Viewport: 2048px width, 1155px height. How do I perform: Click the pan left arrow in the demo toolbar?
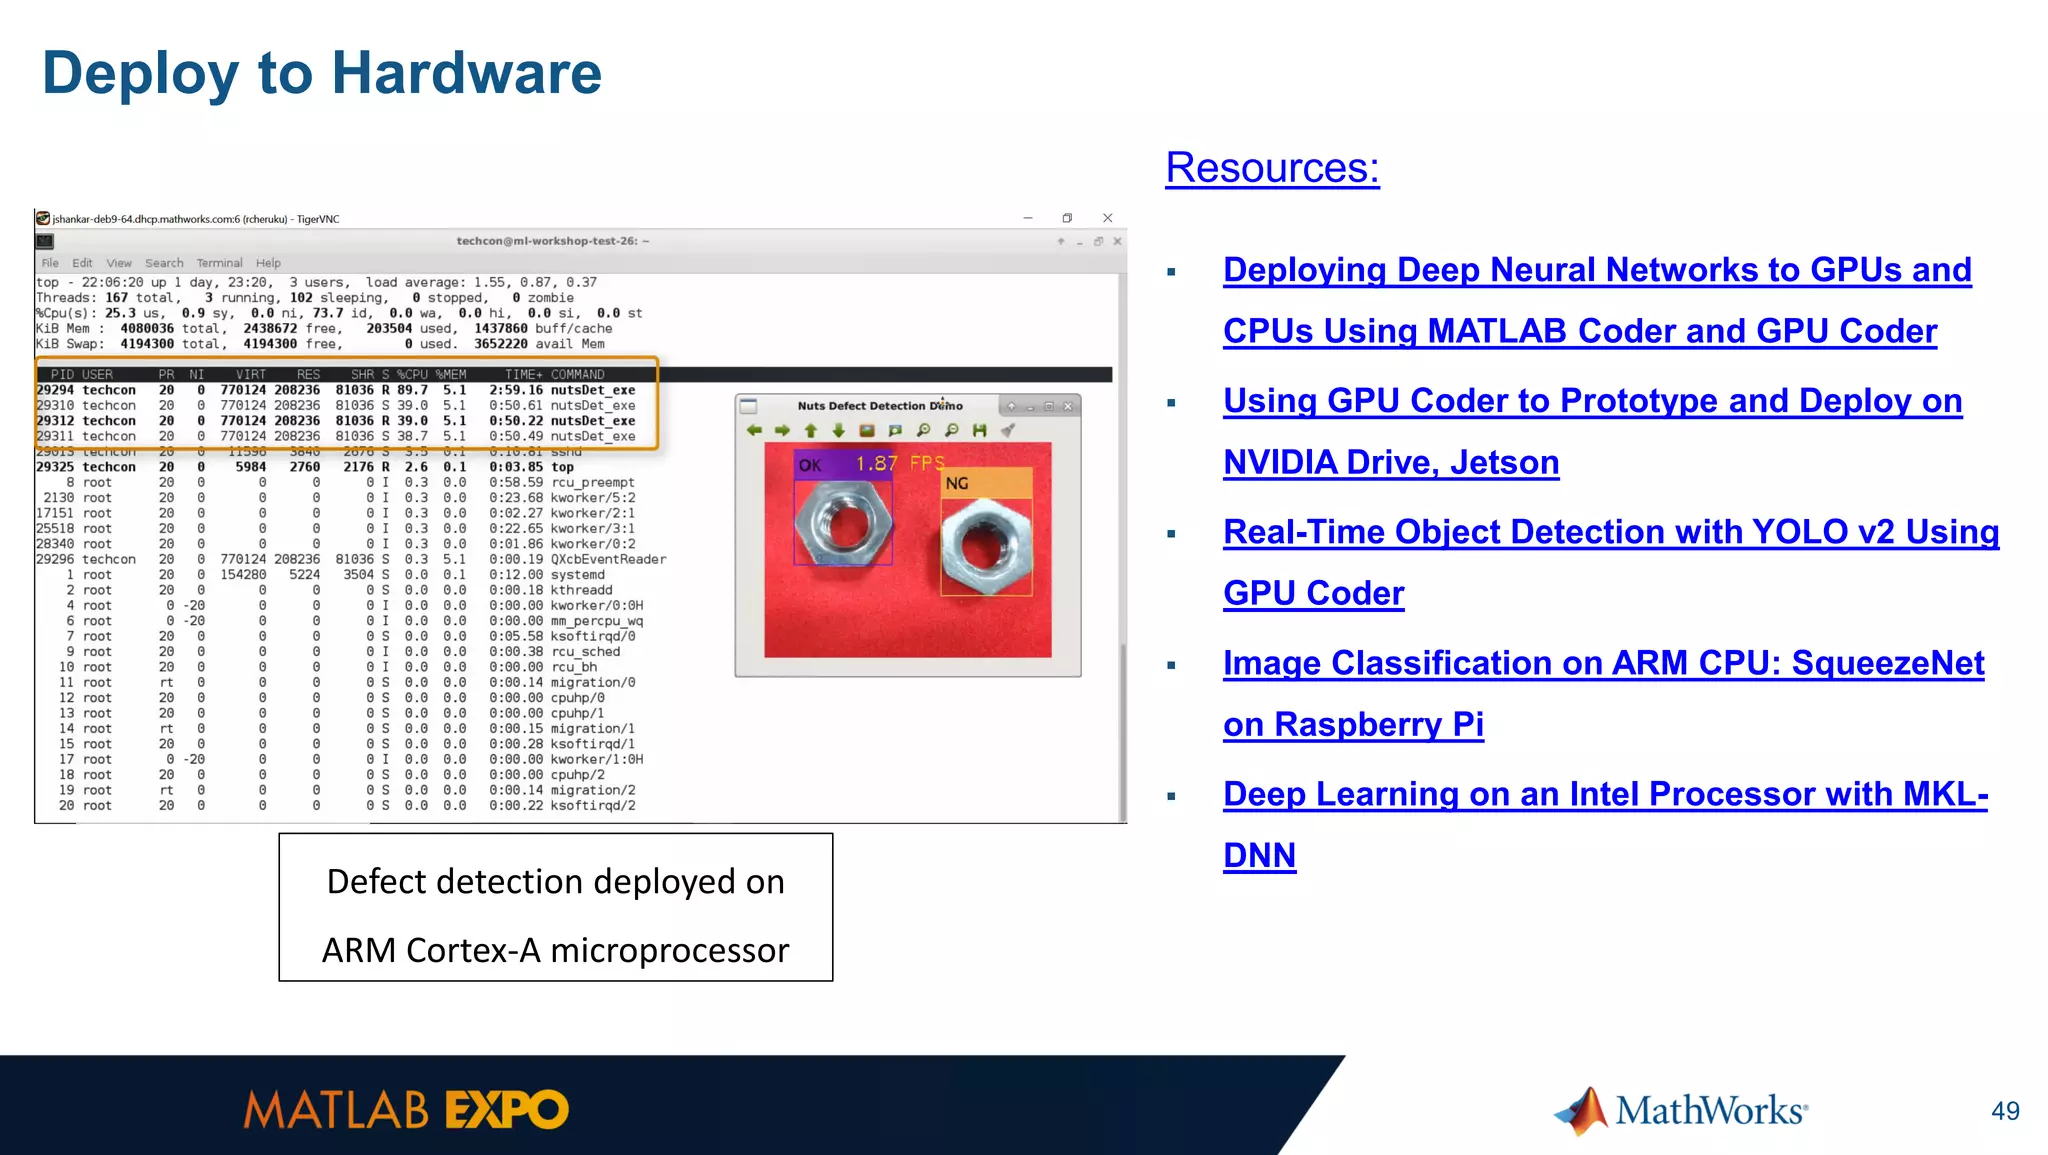[x=754, y=430]
